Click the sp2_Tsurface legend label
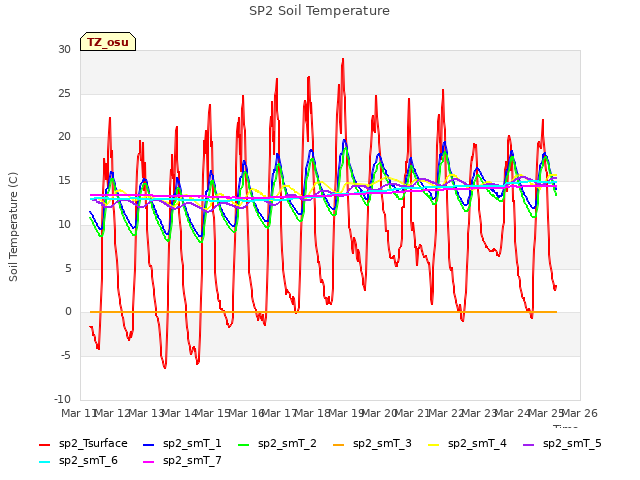 coord(93,444)
